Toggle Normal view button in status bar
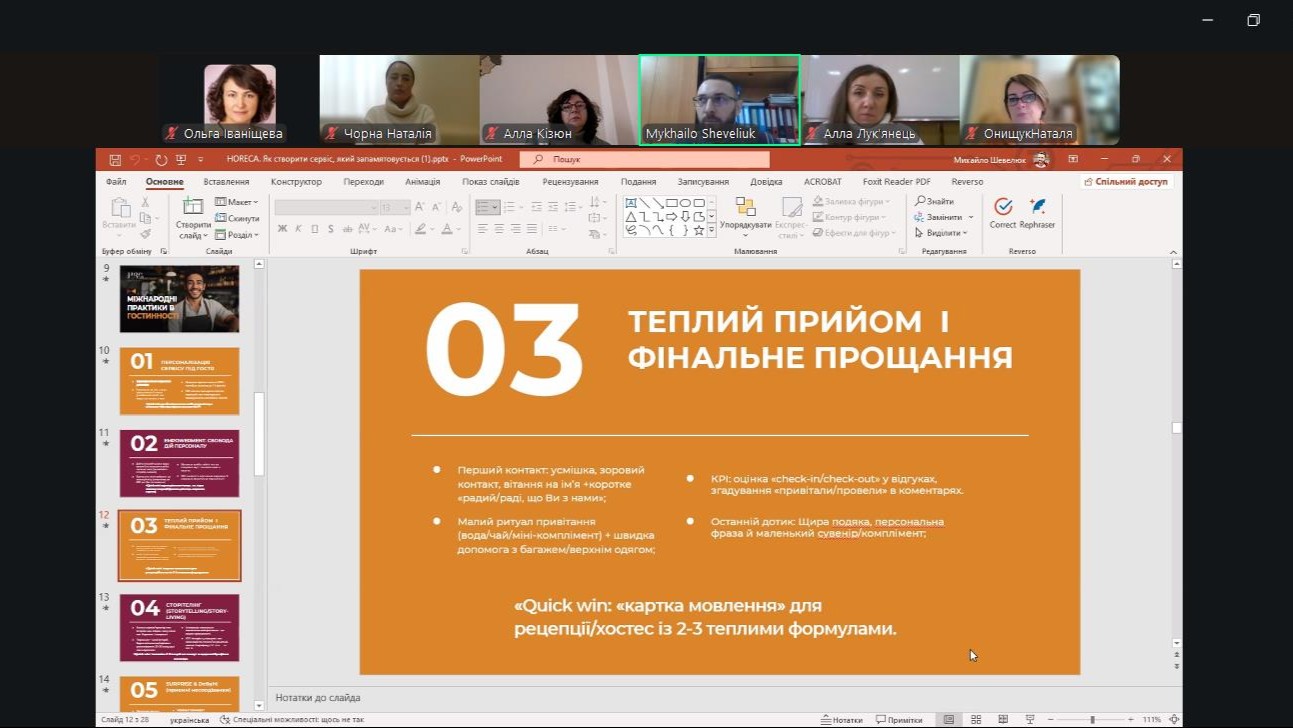 coord(948,720)
